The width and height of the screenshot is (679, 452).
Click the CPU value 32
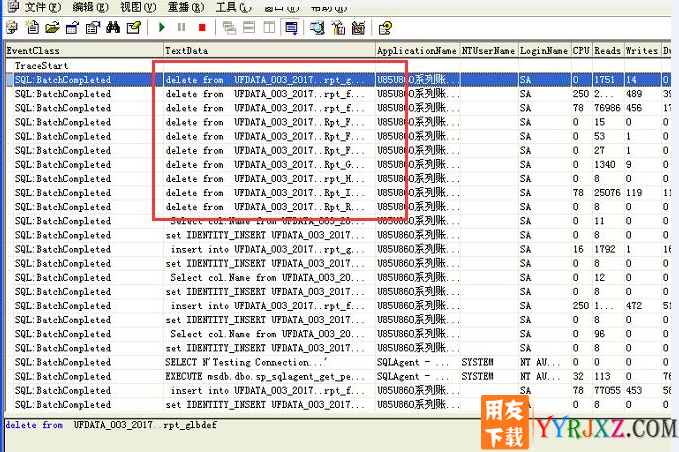click(x=578, y=377)
